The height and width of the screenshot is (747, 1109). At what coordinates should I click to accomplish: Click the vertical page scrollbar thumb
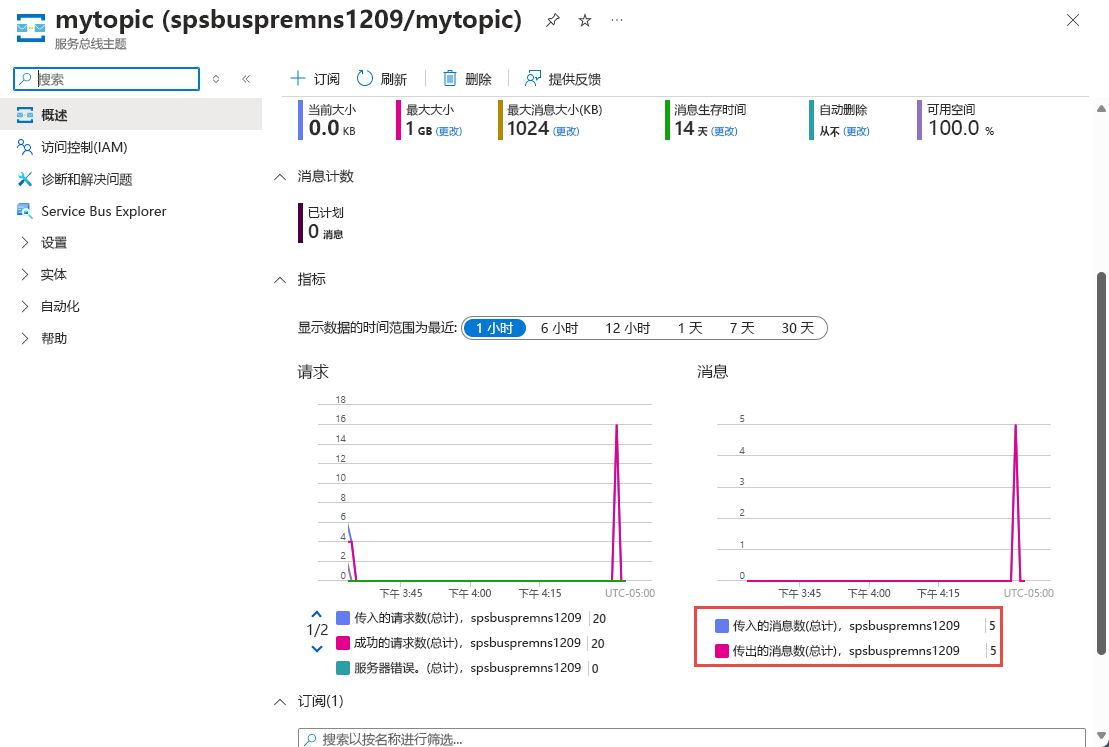(1101, 463)
